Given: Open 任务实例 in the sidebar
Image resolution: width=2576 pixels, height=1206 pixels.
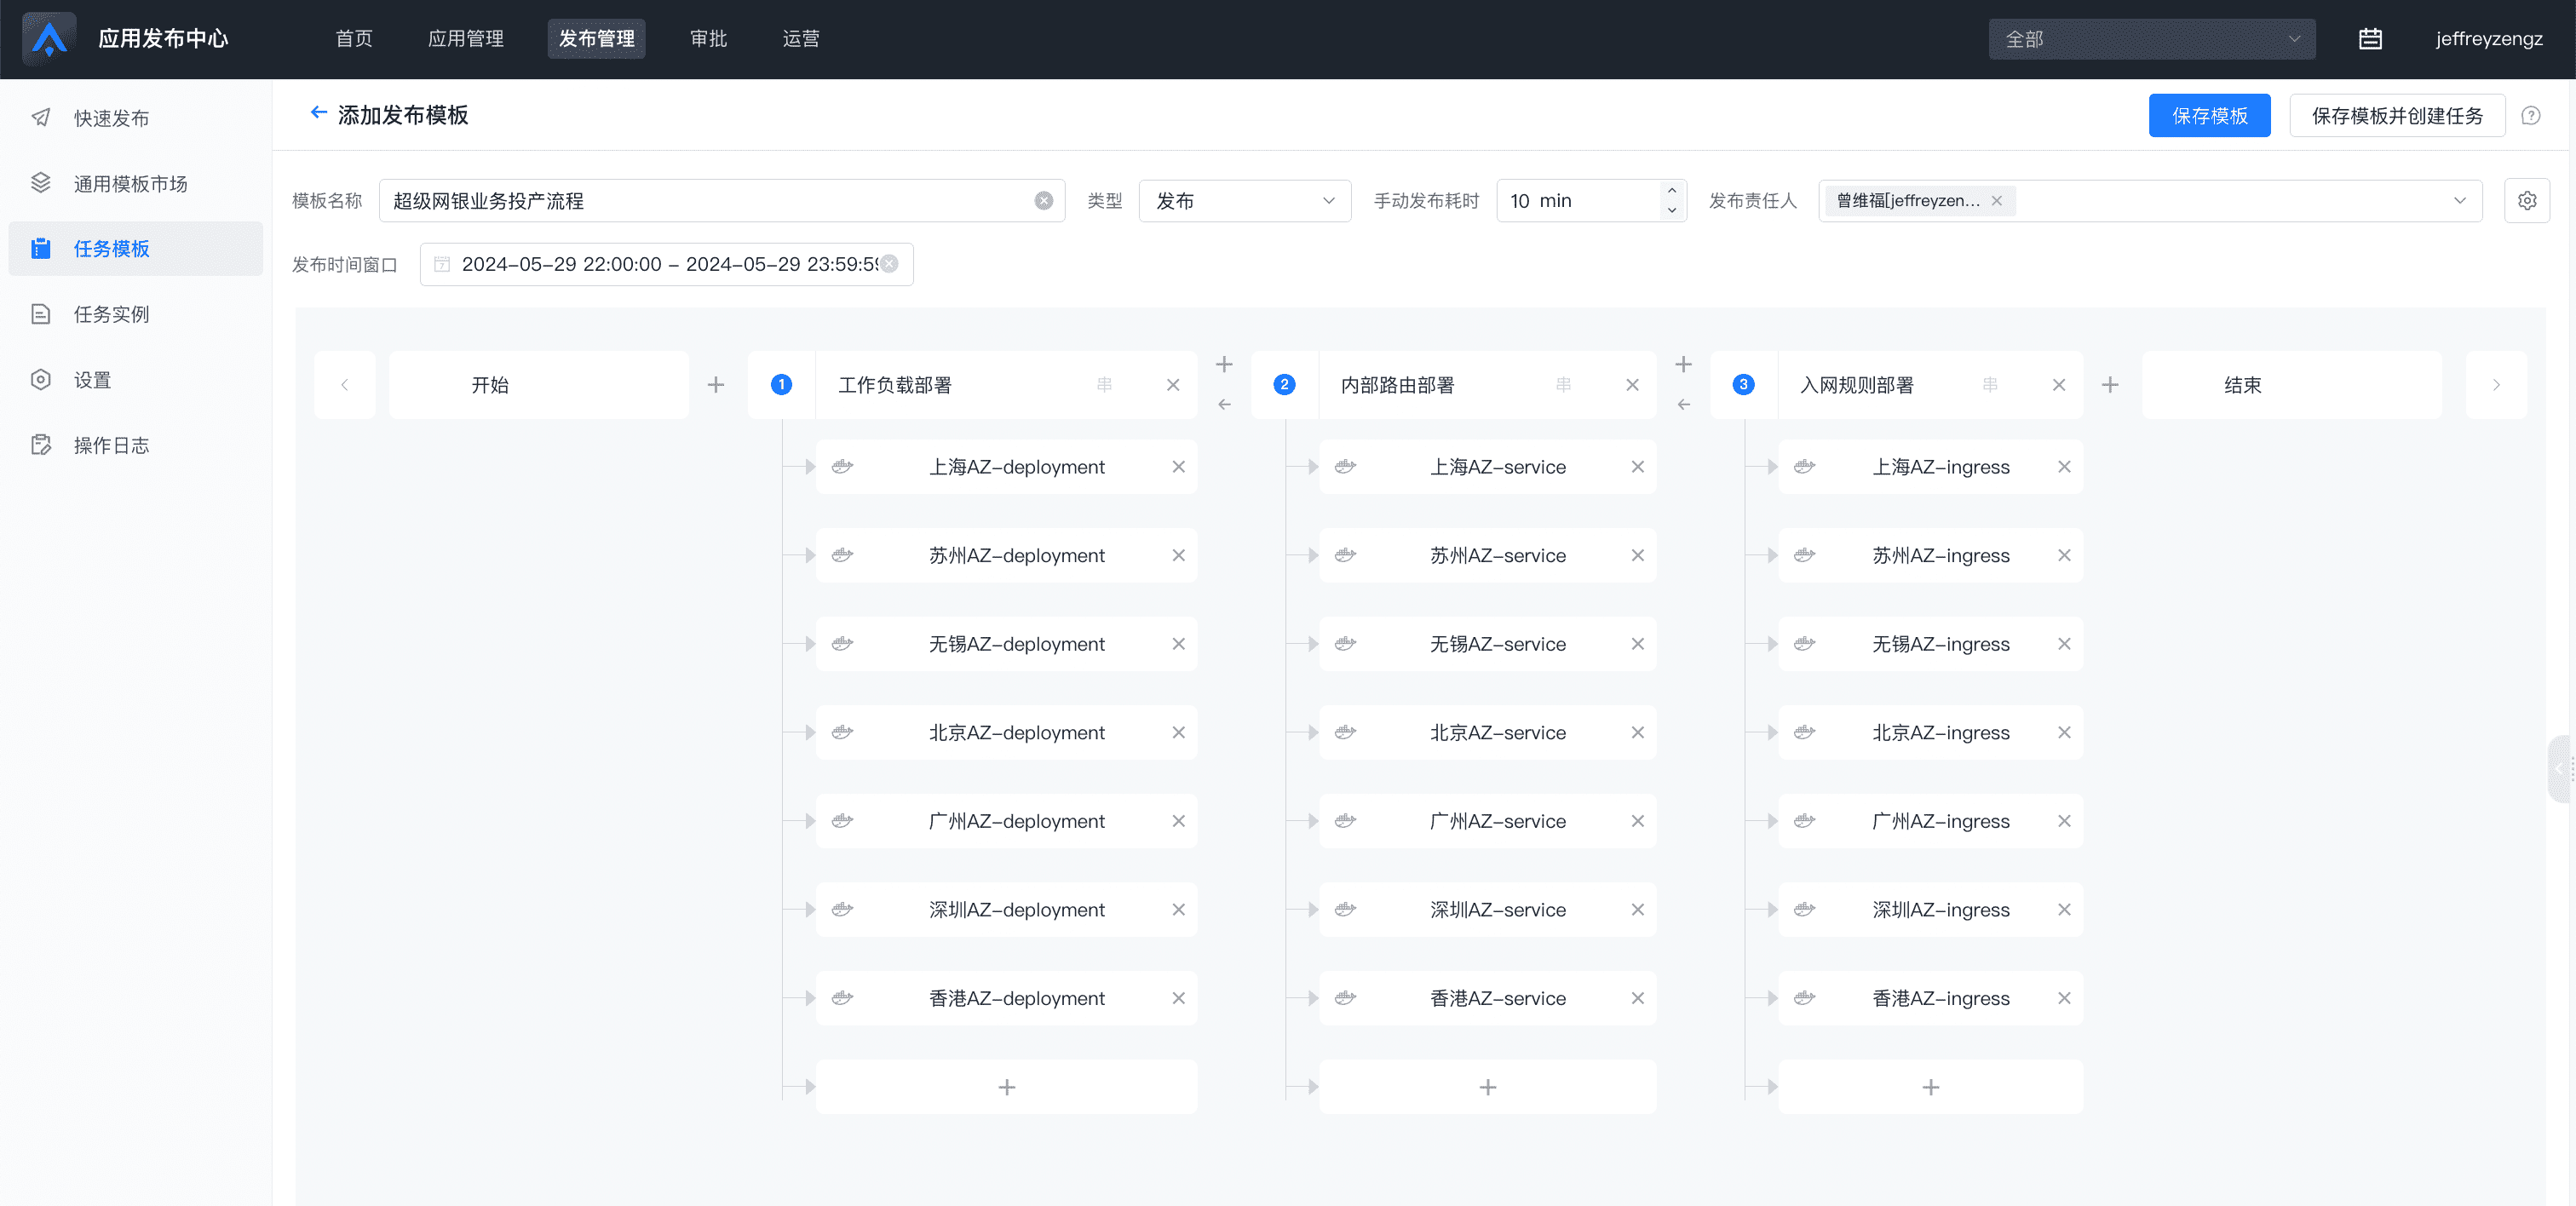Looking at the screenshot, I should [111, 315].
